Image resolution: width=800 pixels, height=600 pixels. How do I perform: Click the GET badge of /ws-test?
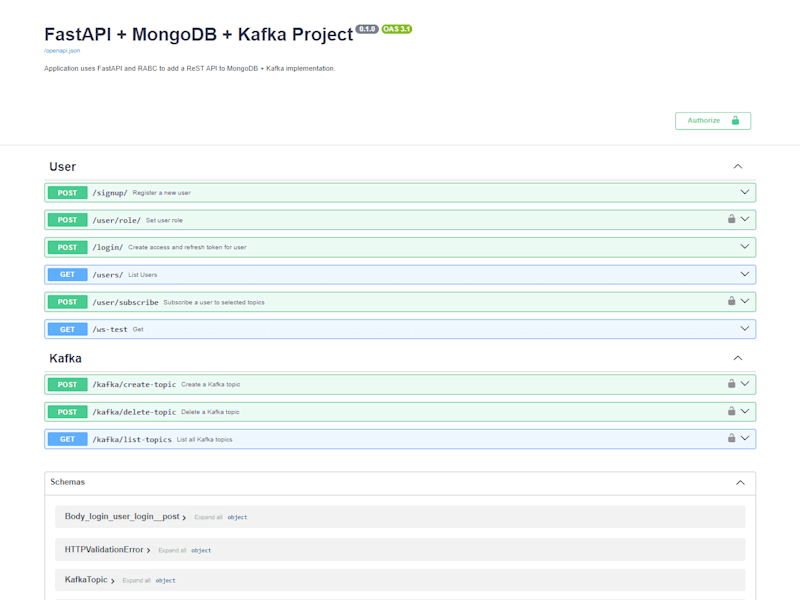[x=67, y=330]
